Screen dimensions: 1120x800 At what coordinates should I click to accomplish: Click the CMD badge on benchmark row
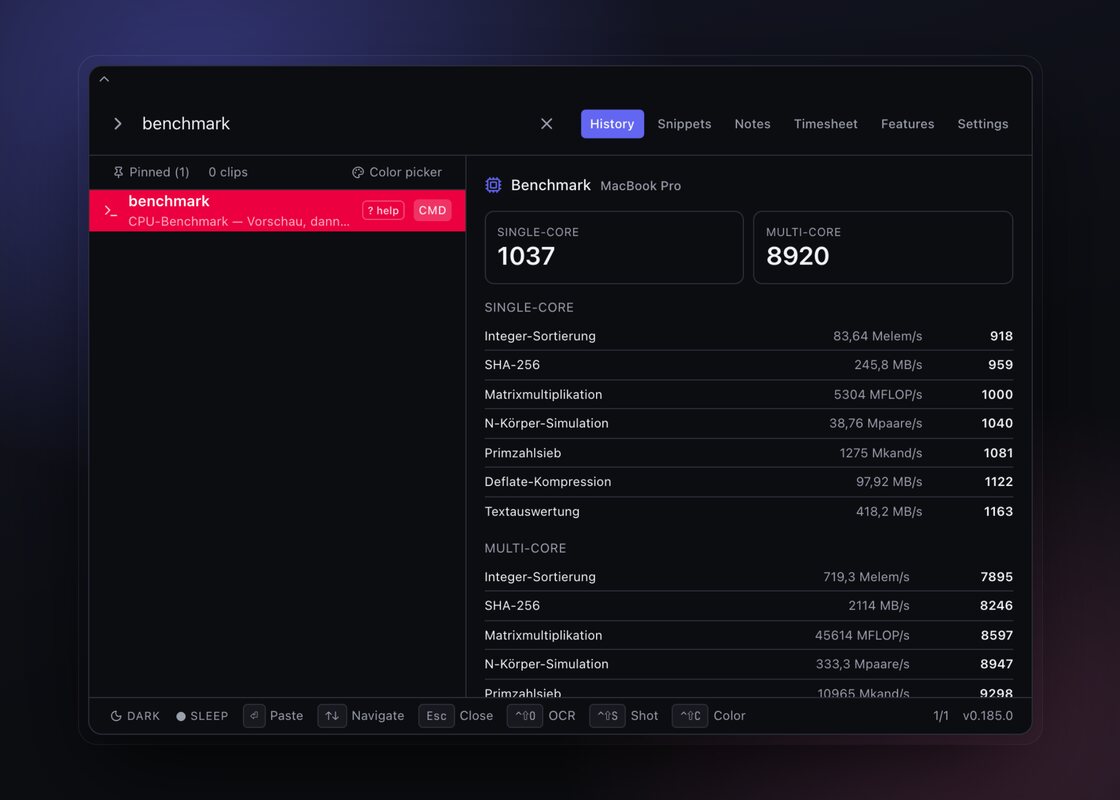pyautogui.click(x=432, y=210)
